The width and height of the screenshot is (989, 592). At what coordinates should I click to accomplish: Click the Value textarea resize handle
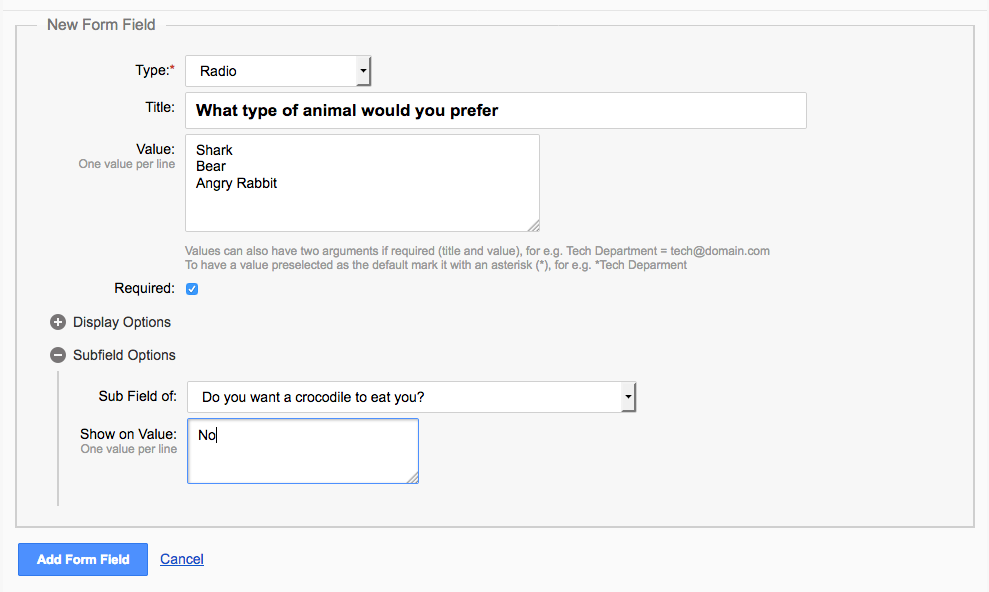click(x=534, y=226)
